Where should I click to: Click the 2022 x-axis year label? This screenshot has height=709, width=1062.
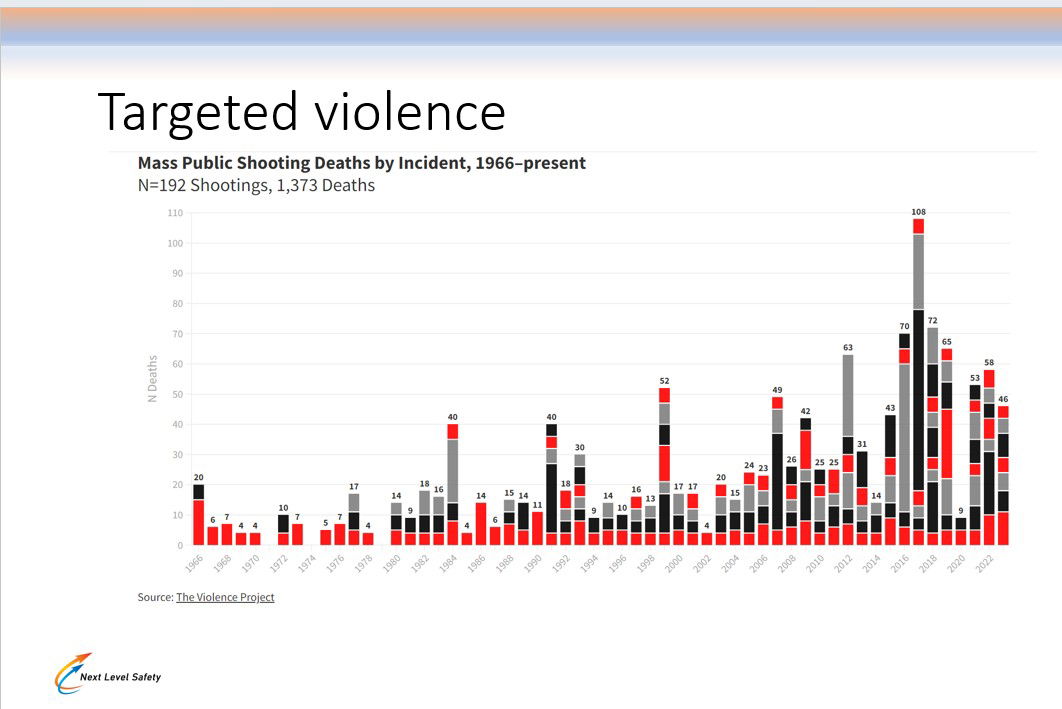click(x=985, y=561)
